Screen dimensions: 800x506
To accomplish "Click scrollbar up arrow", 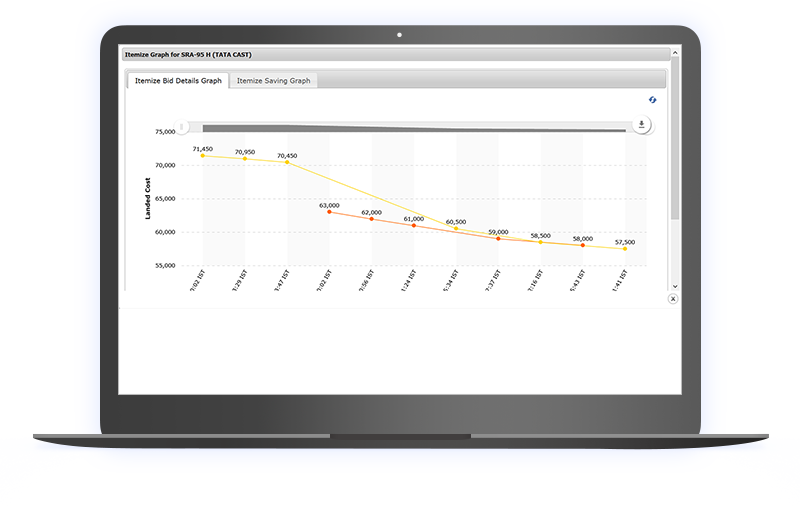I will [675, 53].
